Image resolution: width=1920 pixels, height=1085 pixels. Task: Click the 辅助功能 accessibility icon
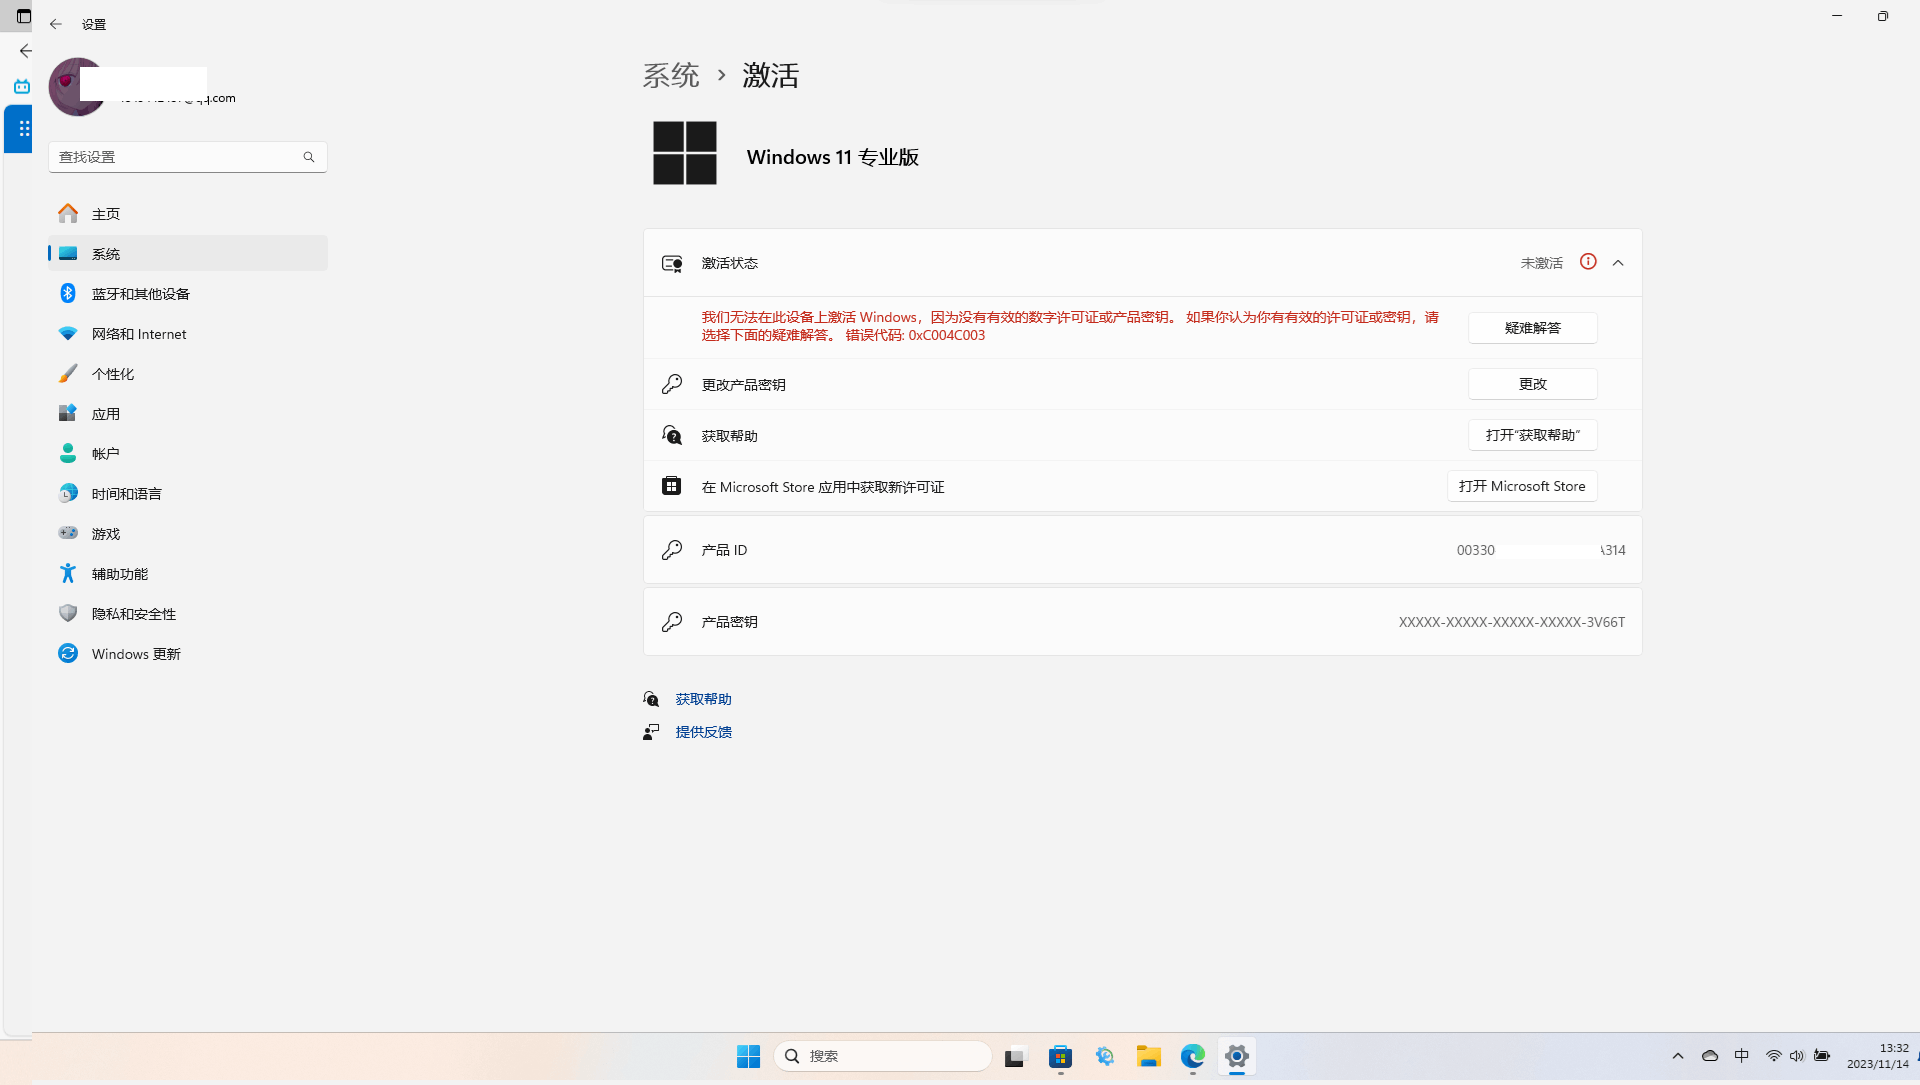[68, 573]
